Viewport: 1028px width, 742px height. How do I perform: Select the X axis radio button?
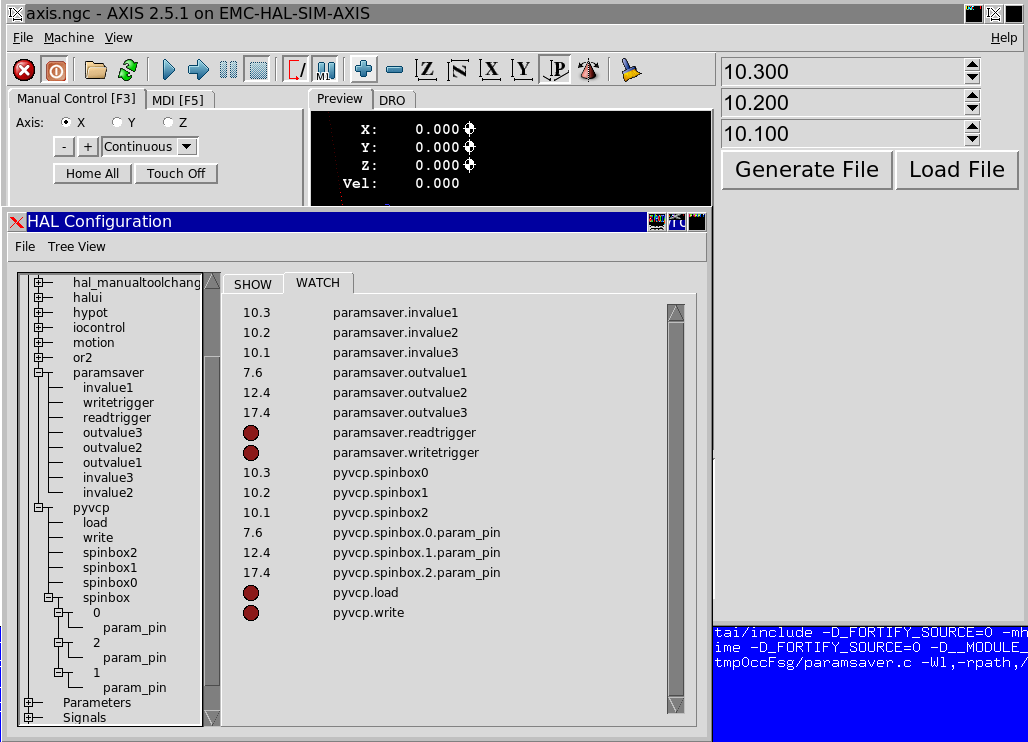66,123
